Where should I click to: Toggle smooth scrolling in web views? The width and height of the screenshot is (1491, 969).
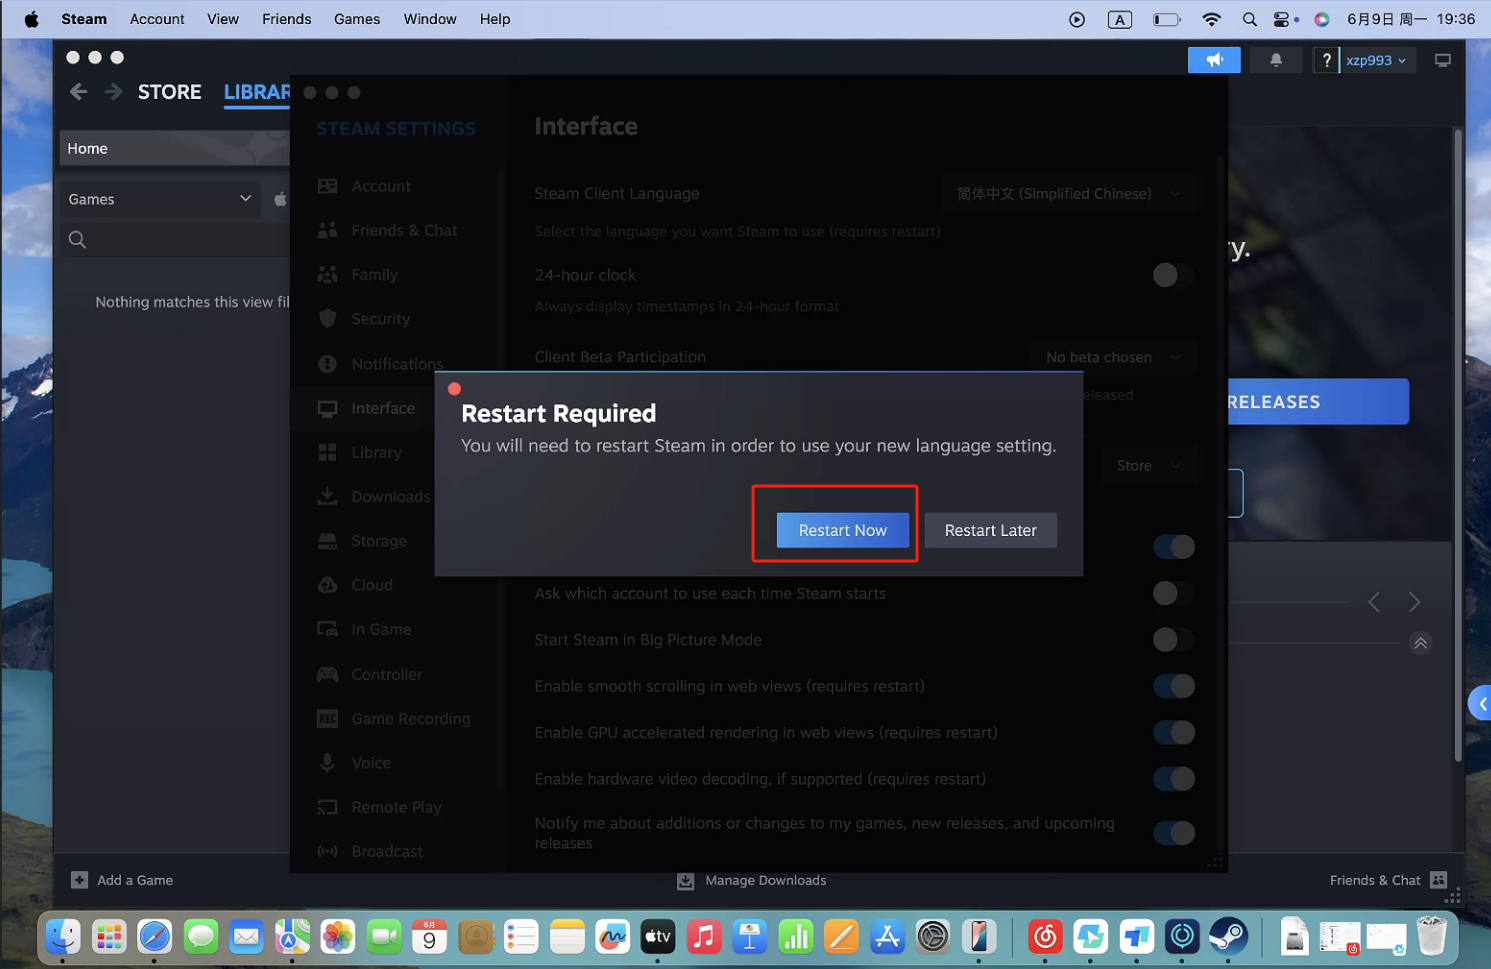[1173, 686]
